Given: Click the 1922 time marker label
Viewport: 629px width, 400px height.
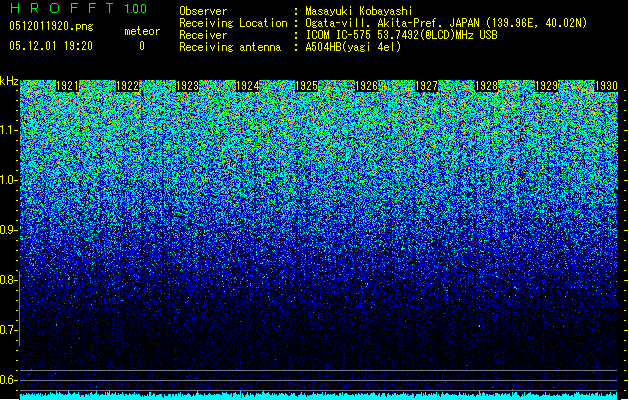Looking at the screenshot, I should click(127, 86).
